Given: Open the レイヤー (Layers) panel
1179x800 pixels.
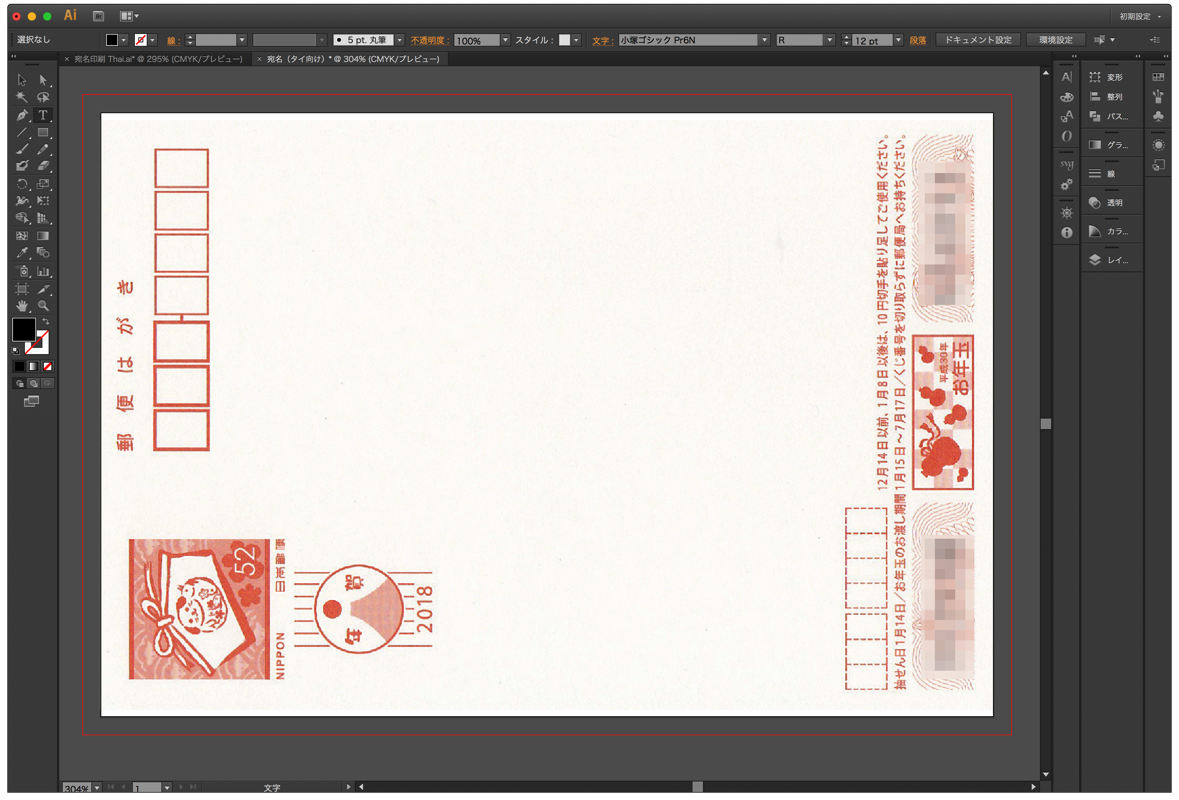Looking at the screenshot, I should pyautogui.click(x=1115, y=258).
